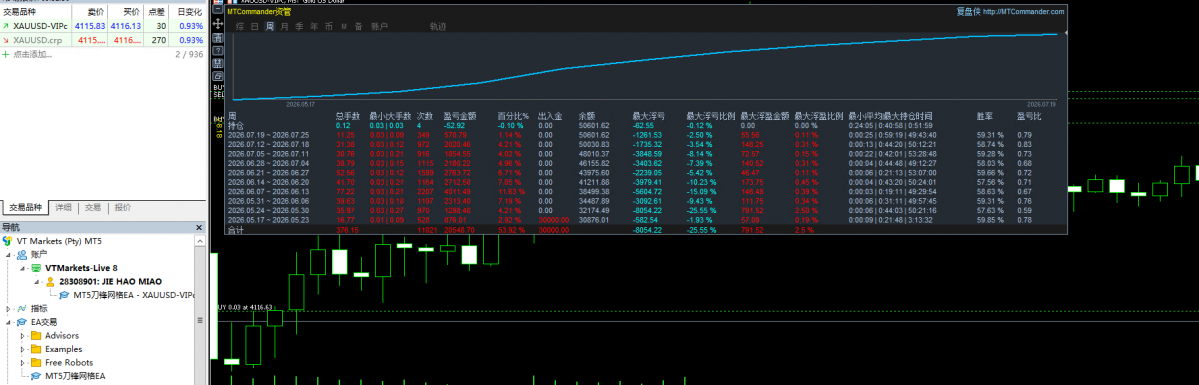Click the MT5刀锋网格EA expert advisor icon
Screen dimensions: 1199x385
click(x=36, y=376)
